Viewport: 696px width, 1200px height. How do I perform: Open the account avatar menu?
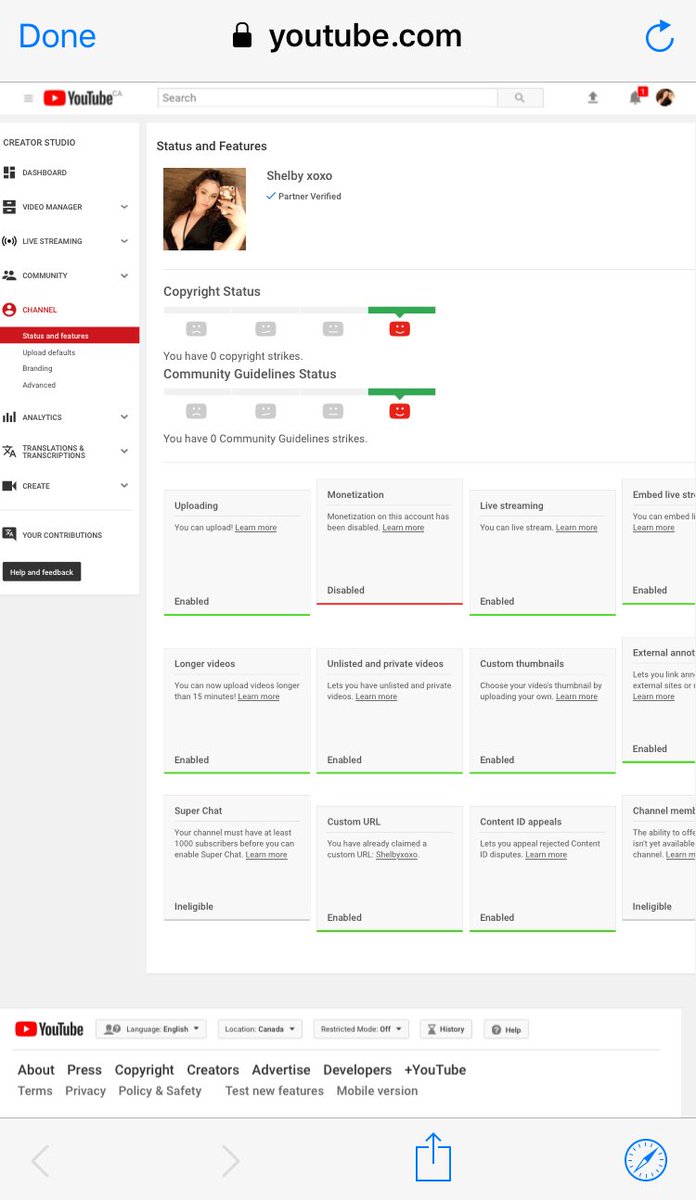pyautogui.click(x=665, y=97)
